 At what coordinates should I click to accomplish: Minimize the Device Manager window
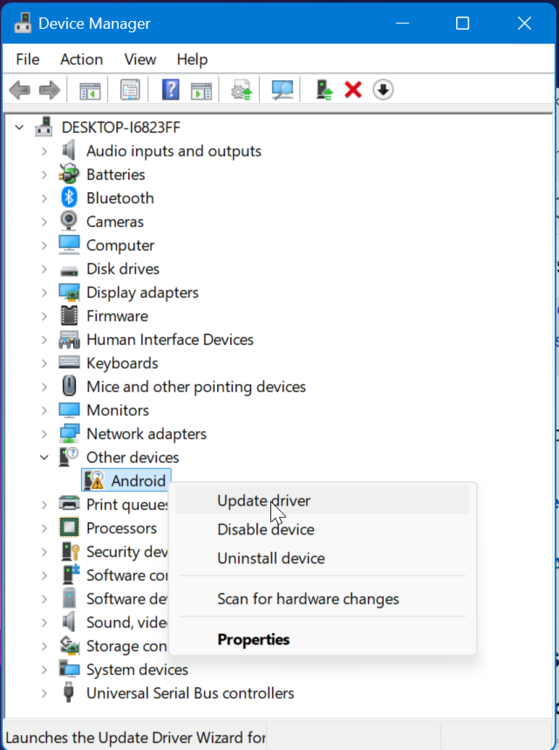click(x=402, y=23)
